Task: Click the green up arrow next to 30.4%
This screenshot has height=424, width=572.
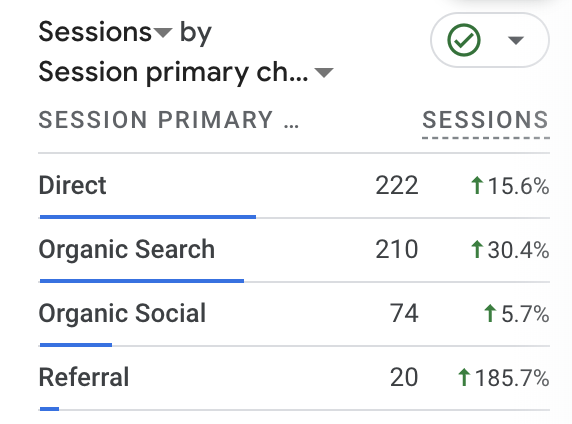Action: tap(477, 249)
